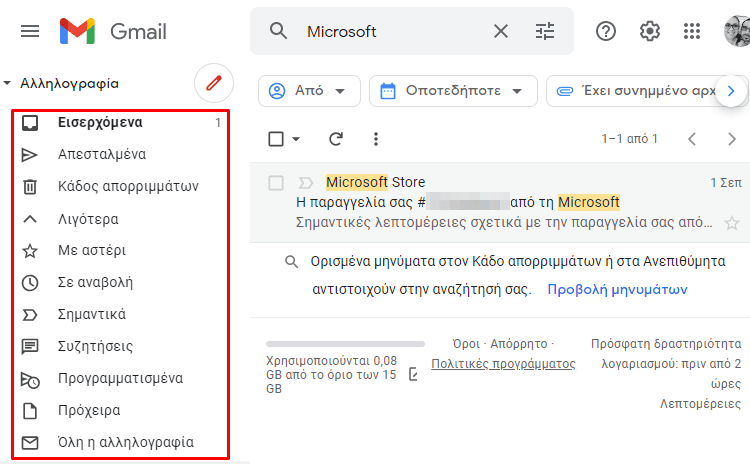Image resolution: width=750 pixels, height=472 pixels.
Task: Tick the select all checkbox
Action: coord(276,139)
